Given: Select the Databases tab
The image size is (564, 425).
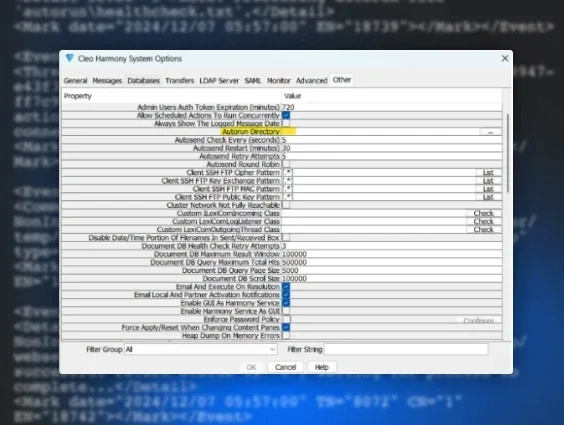Looking at the screenshot, I should coord(143,81).
